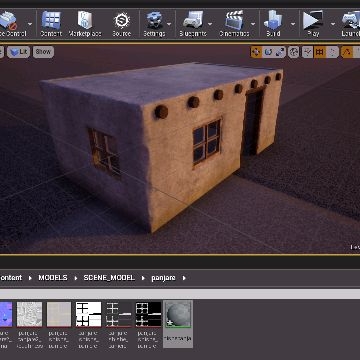Expand the Cinematics dropdown arrow
The image size is (360, 360).
[253, 24]
